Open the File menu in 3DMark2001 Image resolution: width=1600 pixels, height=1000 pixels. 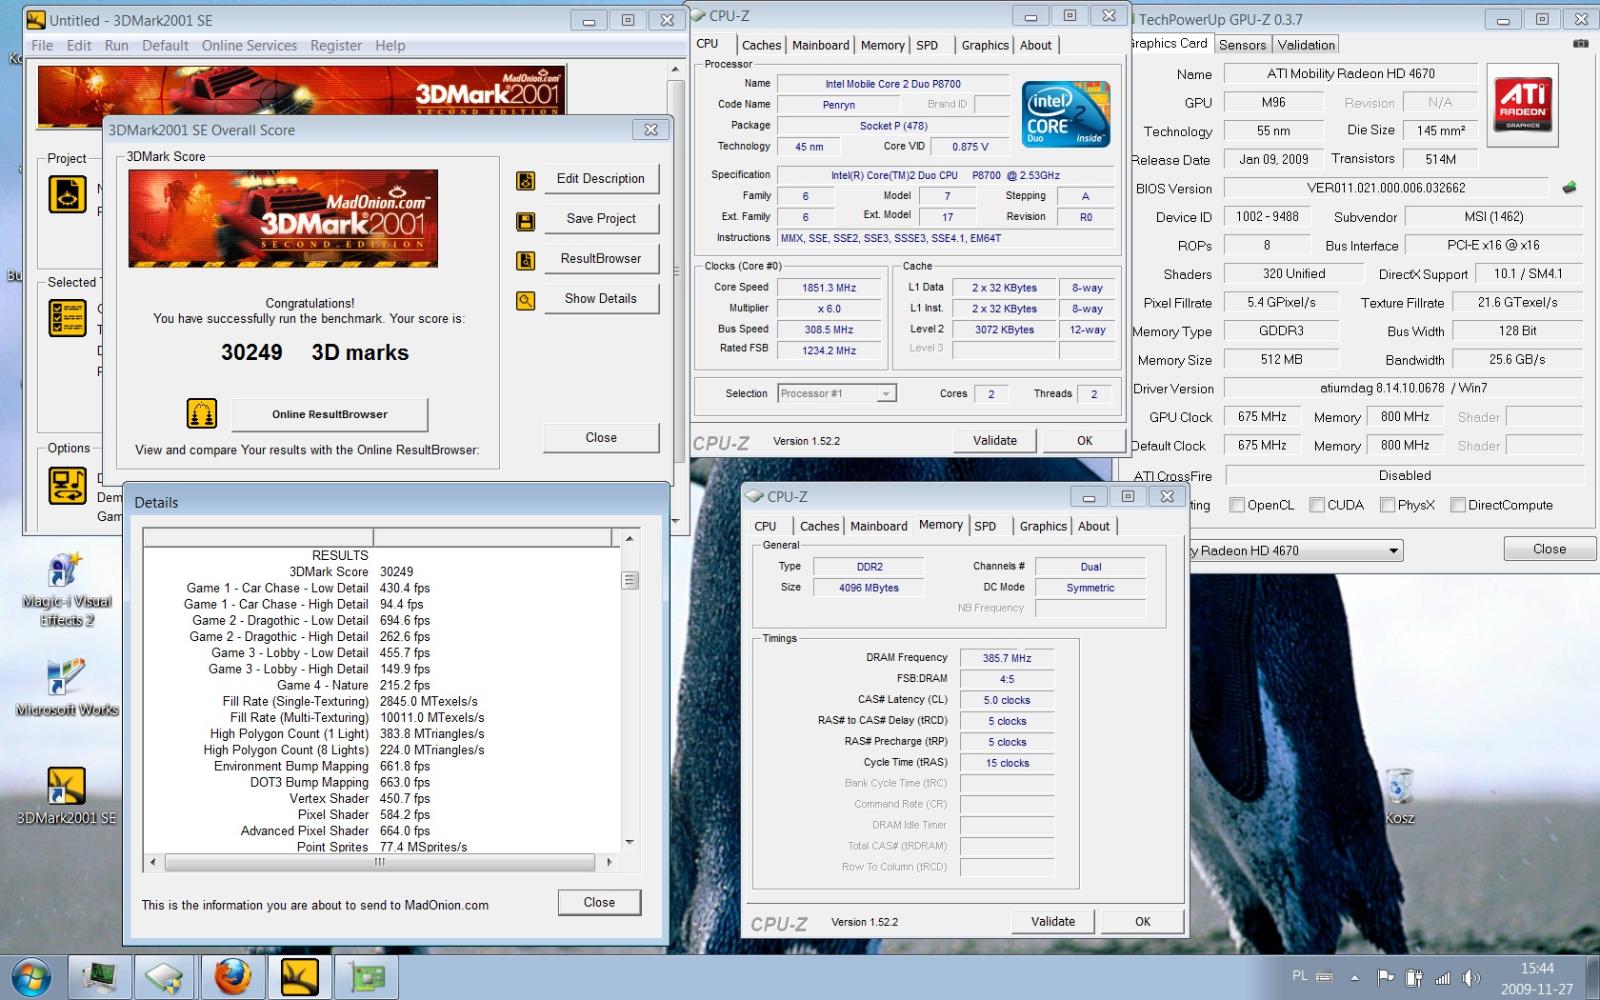[42, 45]
